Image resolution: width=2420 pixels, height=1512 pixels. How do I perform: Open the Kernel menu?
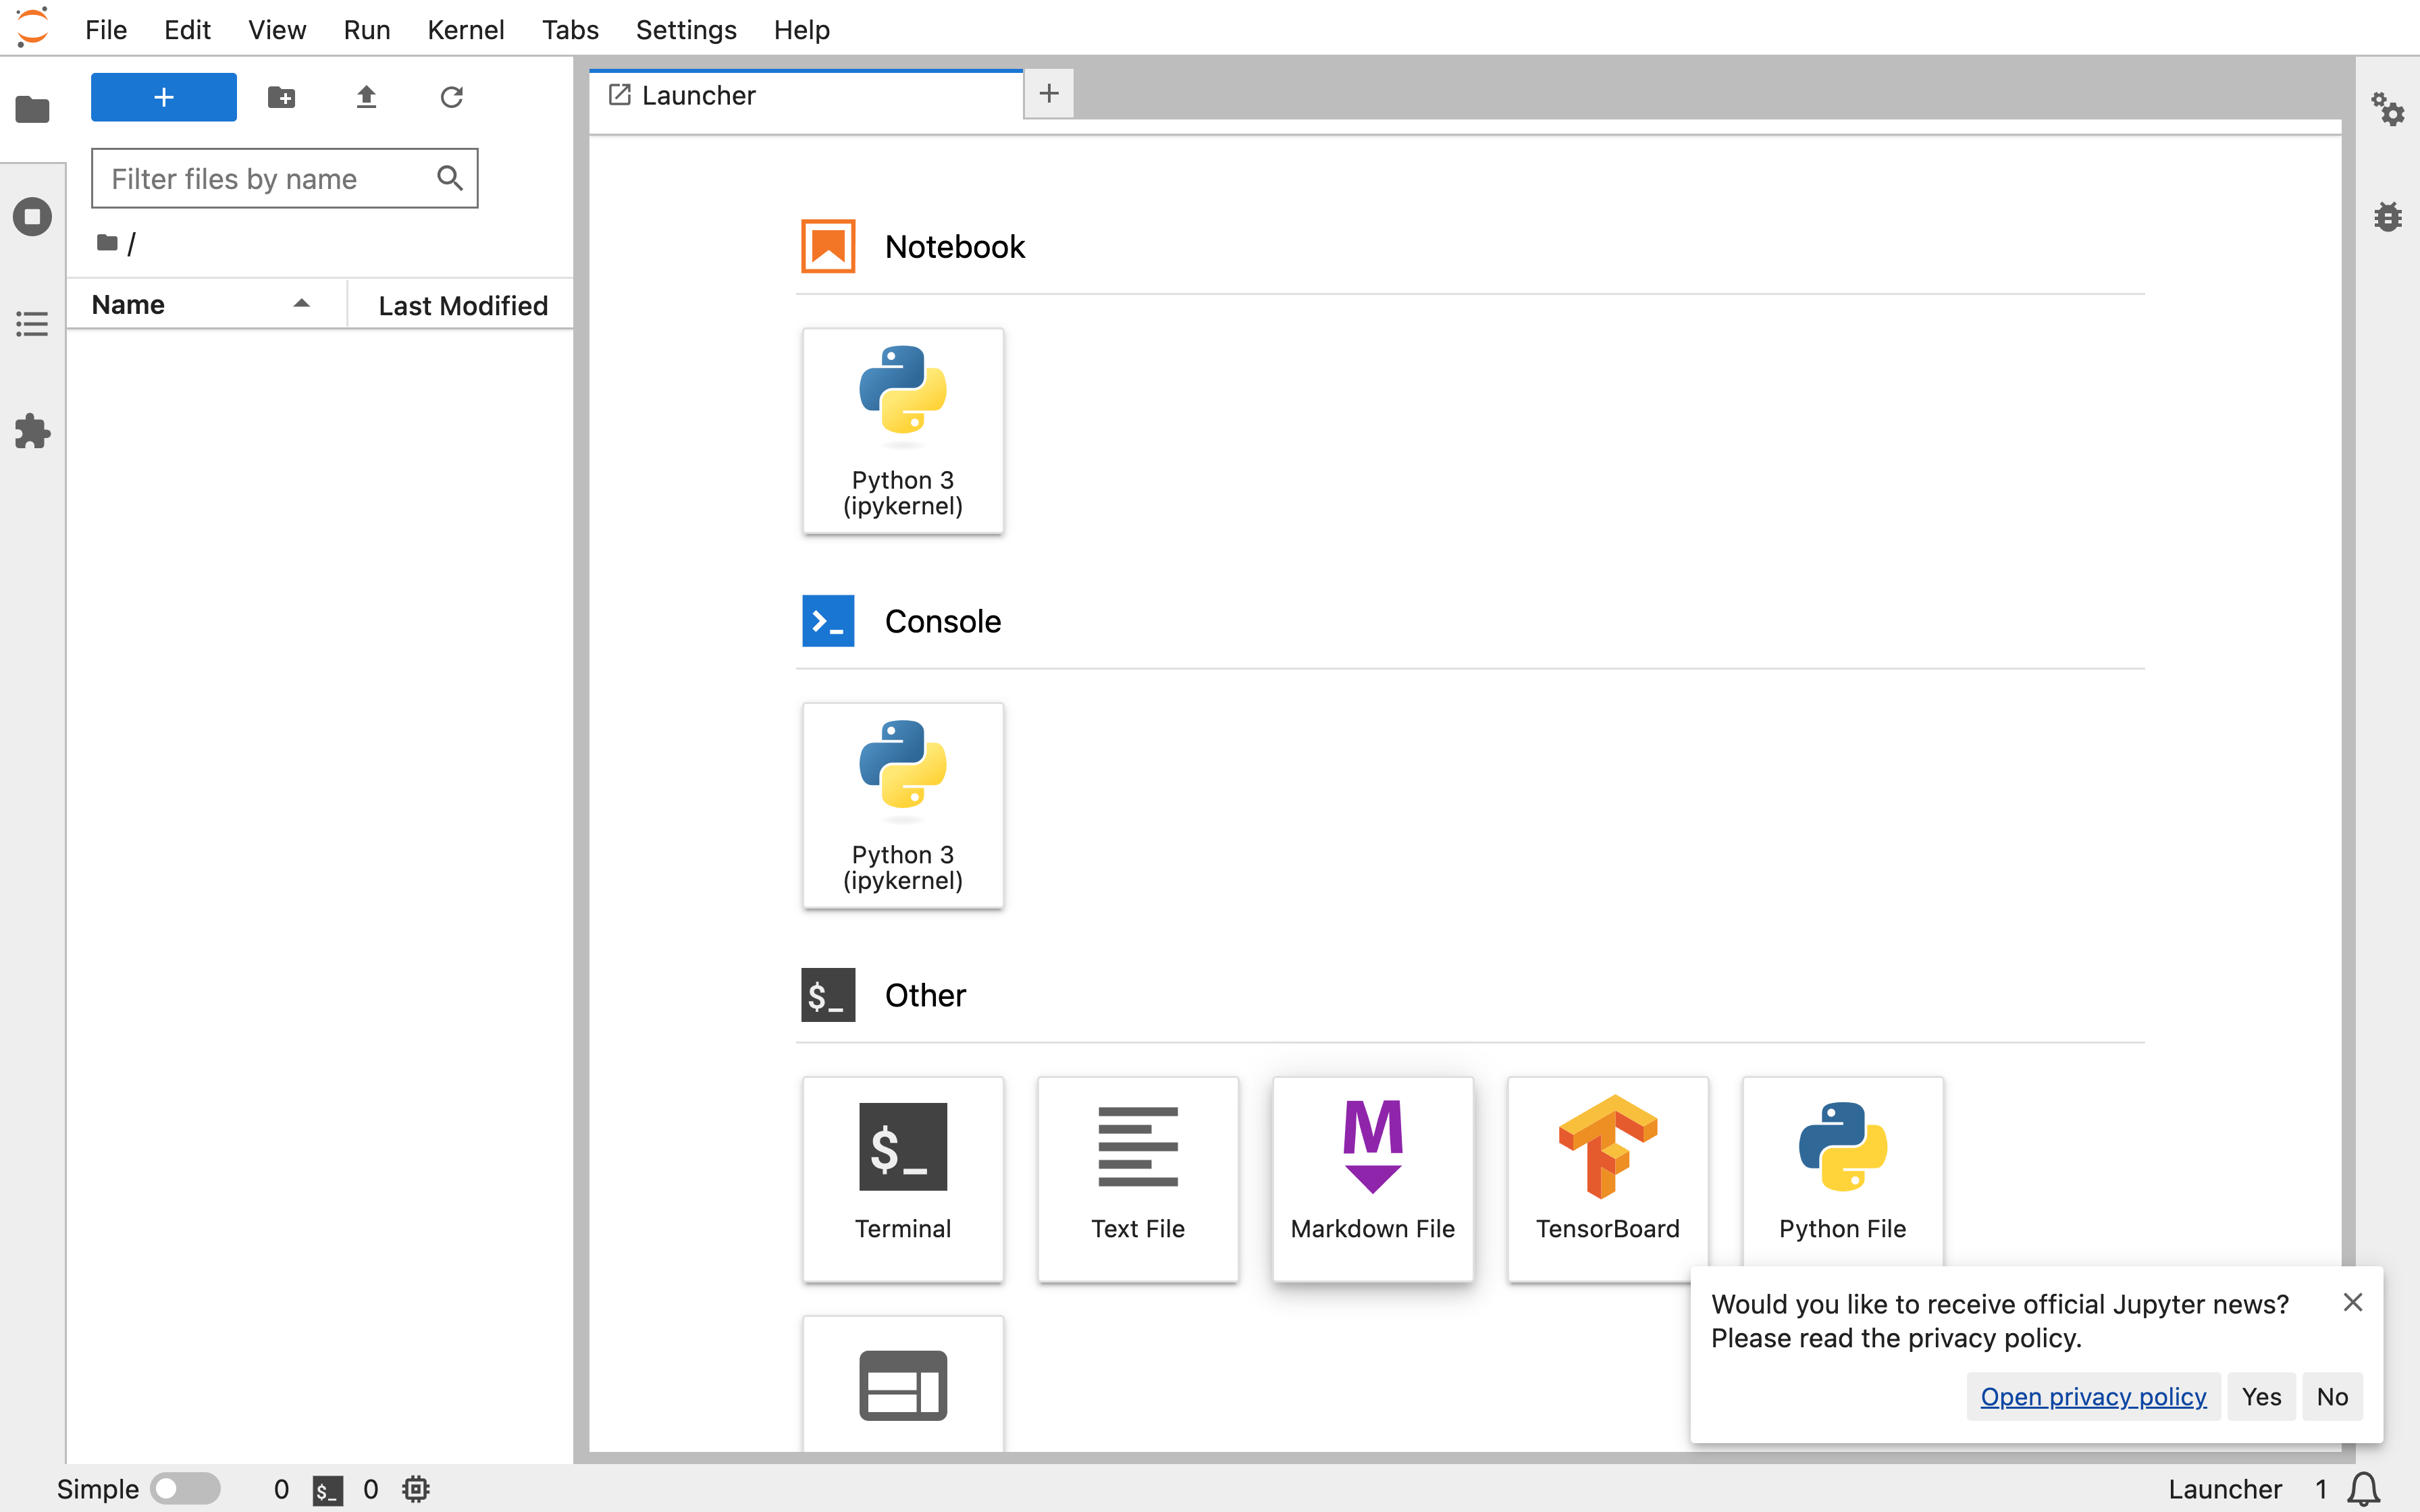tap(465, 29)
